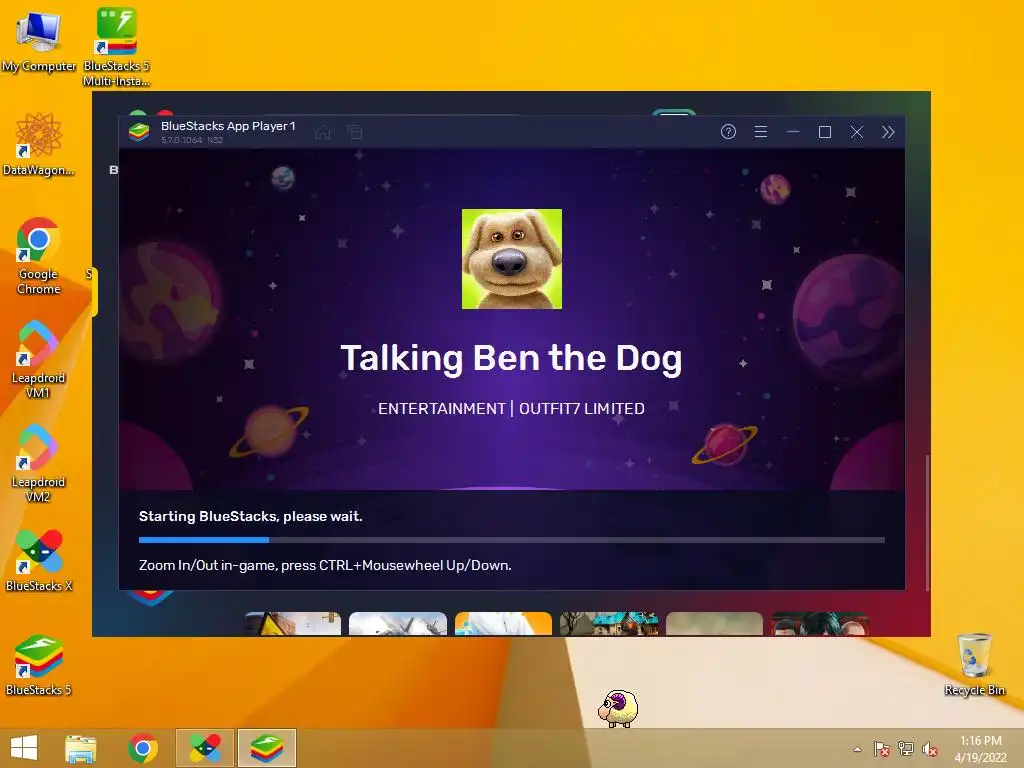Select the Leapdroid VM1 desktop icon
The height and width of the screenshot is (768, 1024).
(38, 359)
